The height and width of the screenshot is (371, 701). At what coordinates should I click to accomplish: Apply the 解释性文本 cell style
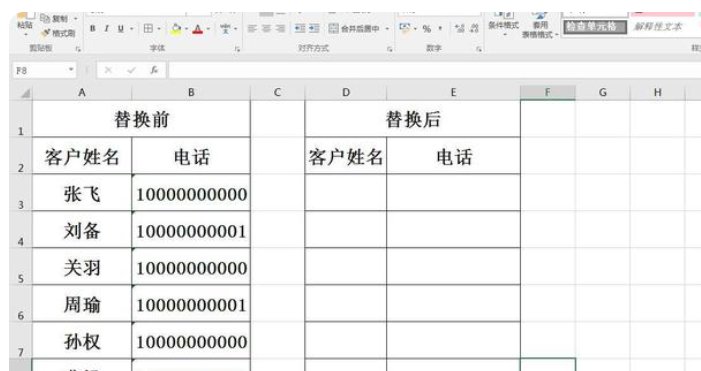[658, 27]
